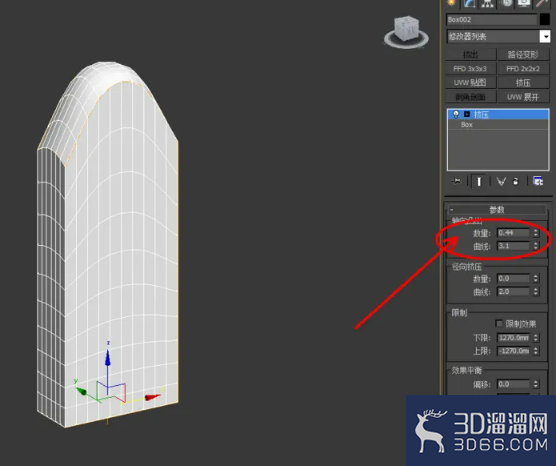
Task: Apply the UVW 贴图 modifier button
Action: 471,83
